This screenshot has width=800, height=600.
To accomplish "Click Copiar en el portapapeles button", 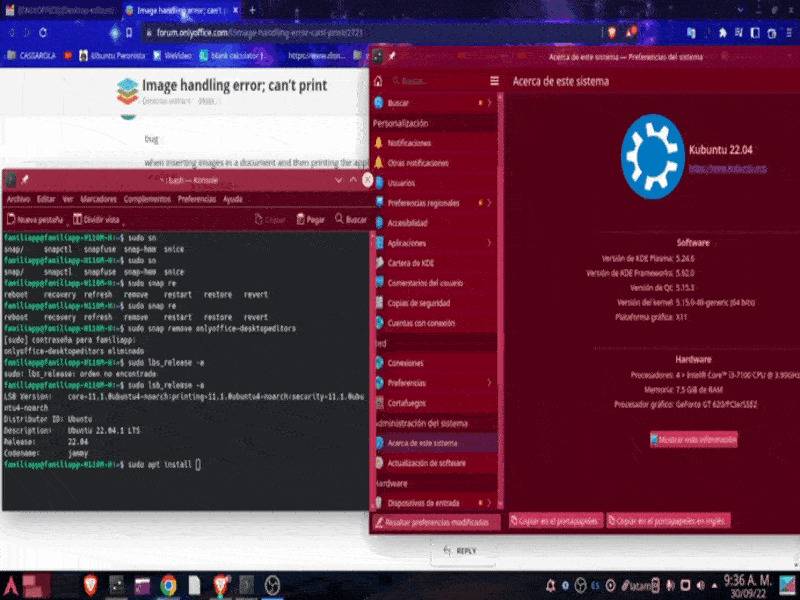I will tap(556, 520).
